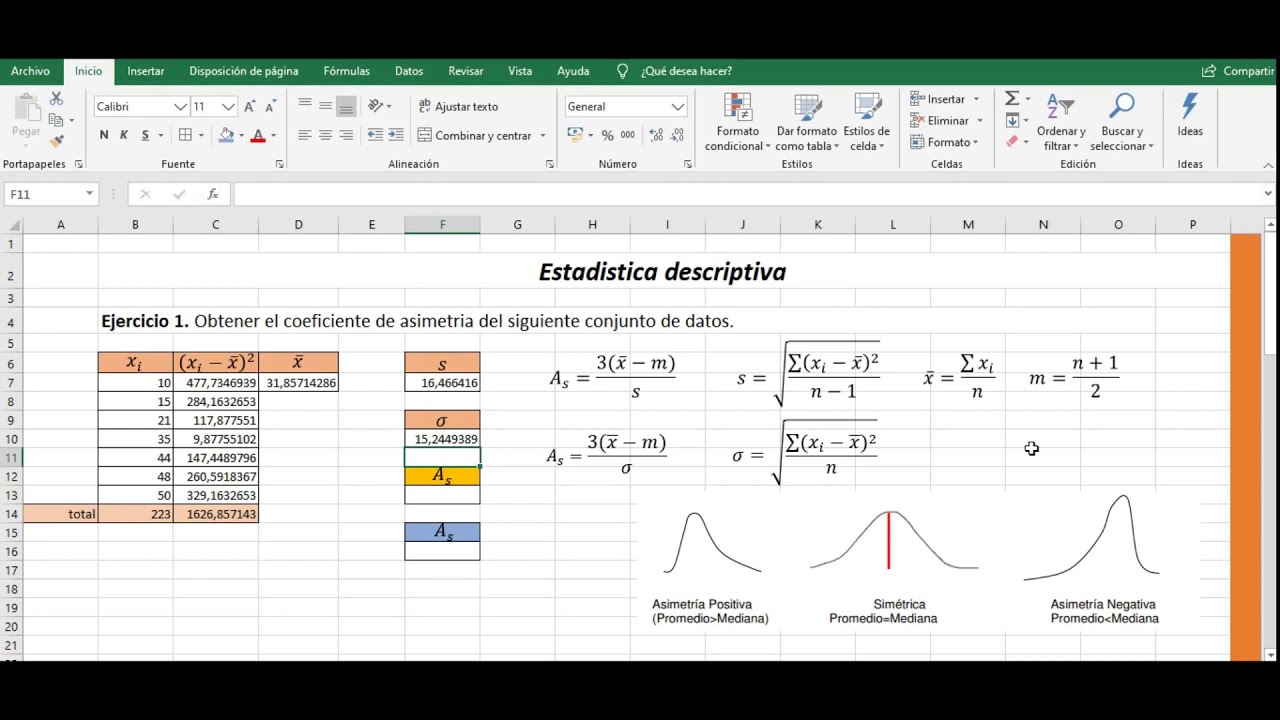Image resolution: width=1280 pixels, height=720 pixels.
Task: Center text horizontally
Action: (x=325, y=135)
